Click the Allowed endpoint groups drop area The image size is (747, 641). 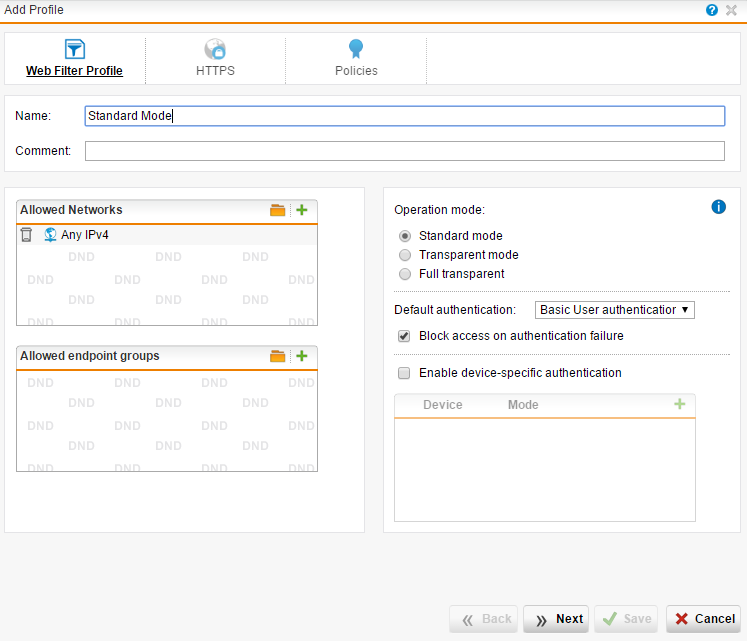click(167, 421)
